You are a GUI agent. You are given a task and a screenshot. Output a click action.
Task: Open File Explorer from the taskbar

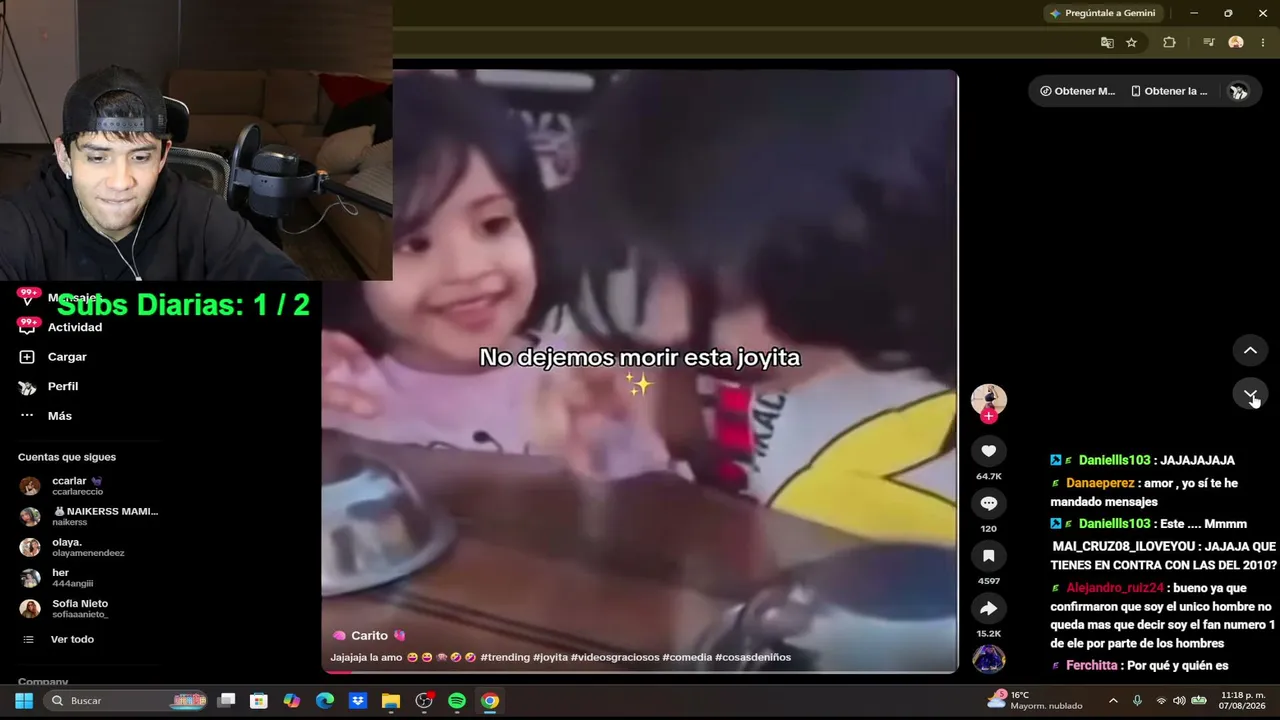coord(391,701)
